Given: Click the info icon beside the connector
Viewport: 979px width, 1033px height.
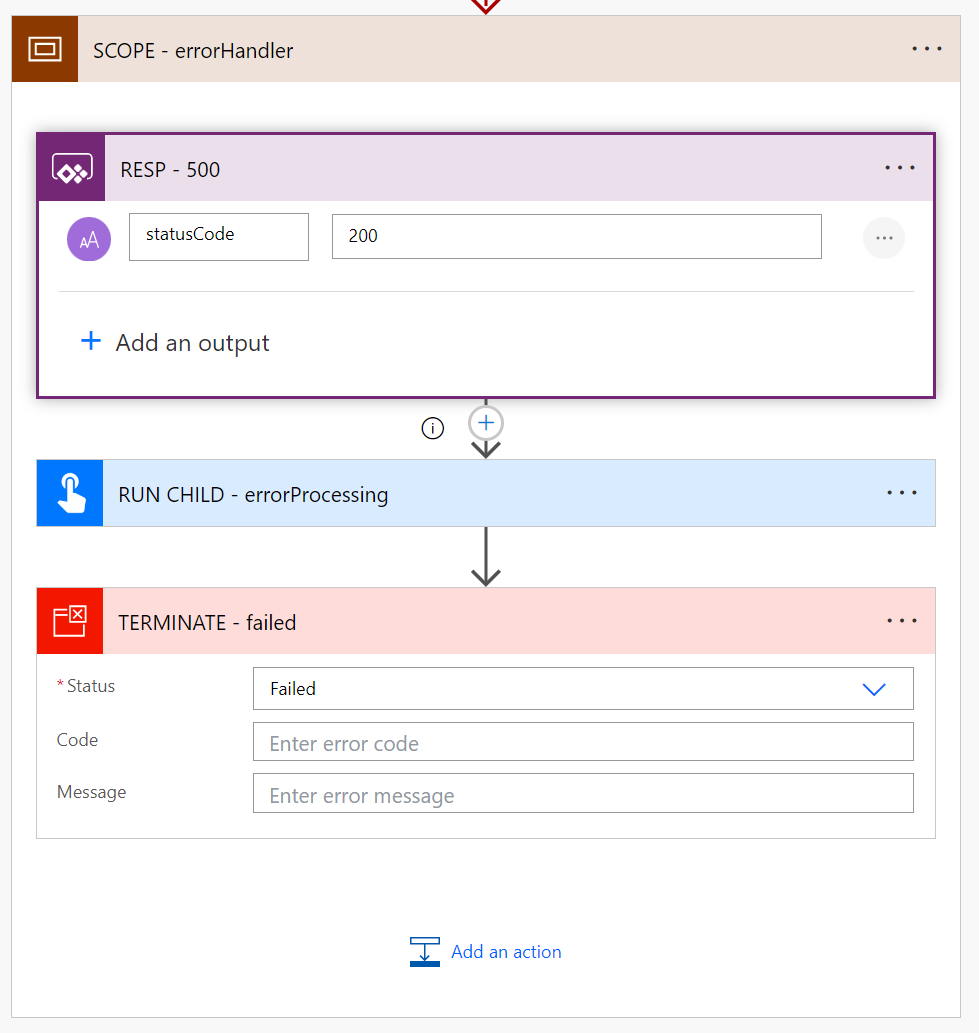Looking at the screenshot, I should (x=432, y=428).
